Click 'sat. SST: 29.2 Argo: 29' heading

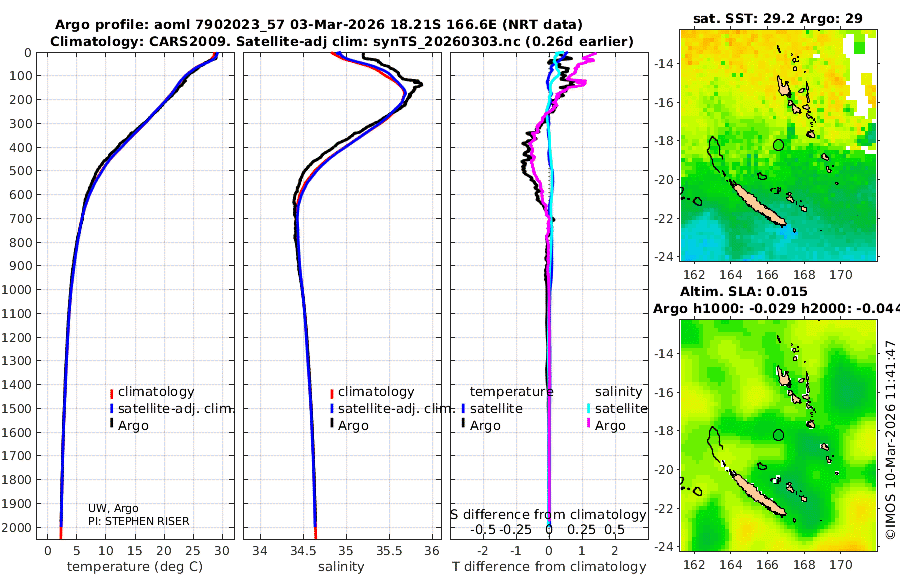[x=778, y=18]
